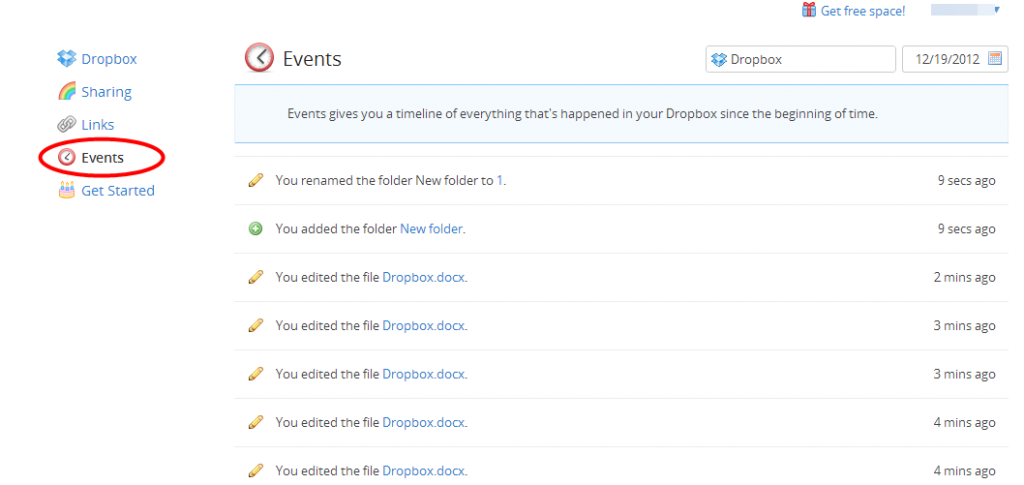This screenshot has height=485, width=1024.
Task: Click the birthday cake Get Started icon
Action: click(x=67, y=191)
